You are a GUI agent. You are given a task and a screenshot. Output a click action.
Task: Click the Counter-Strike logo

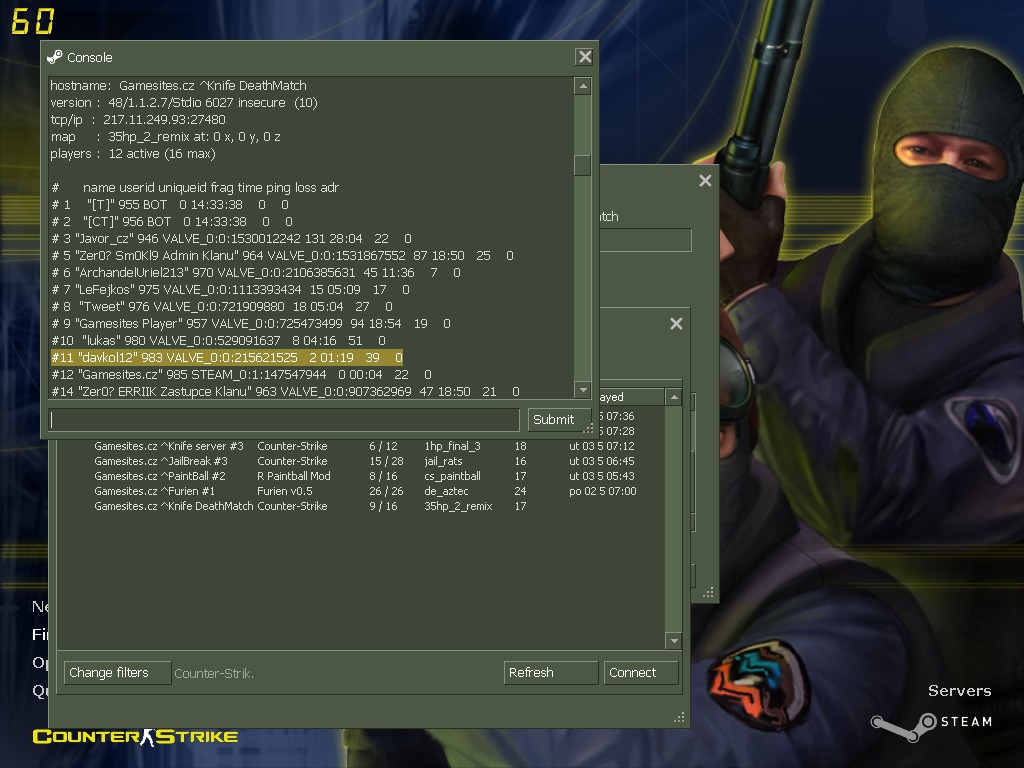pyautogui.click(x=135, y=737)
